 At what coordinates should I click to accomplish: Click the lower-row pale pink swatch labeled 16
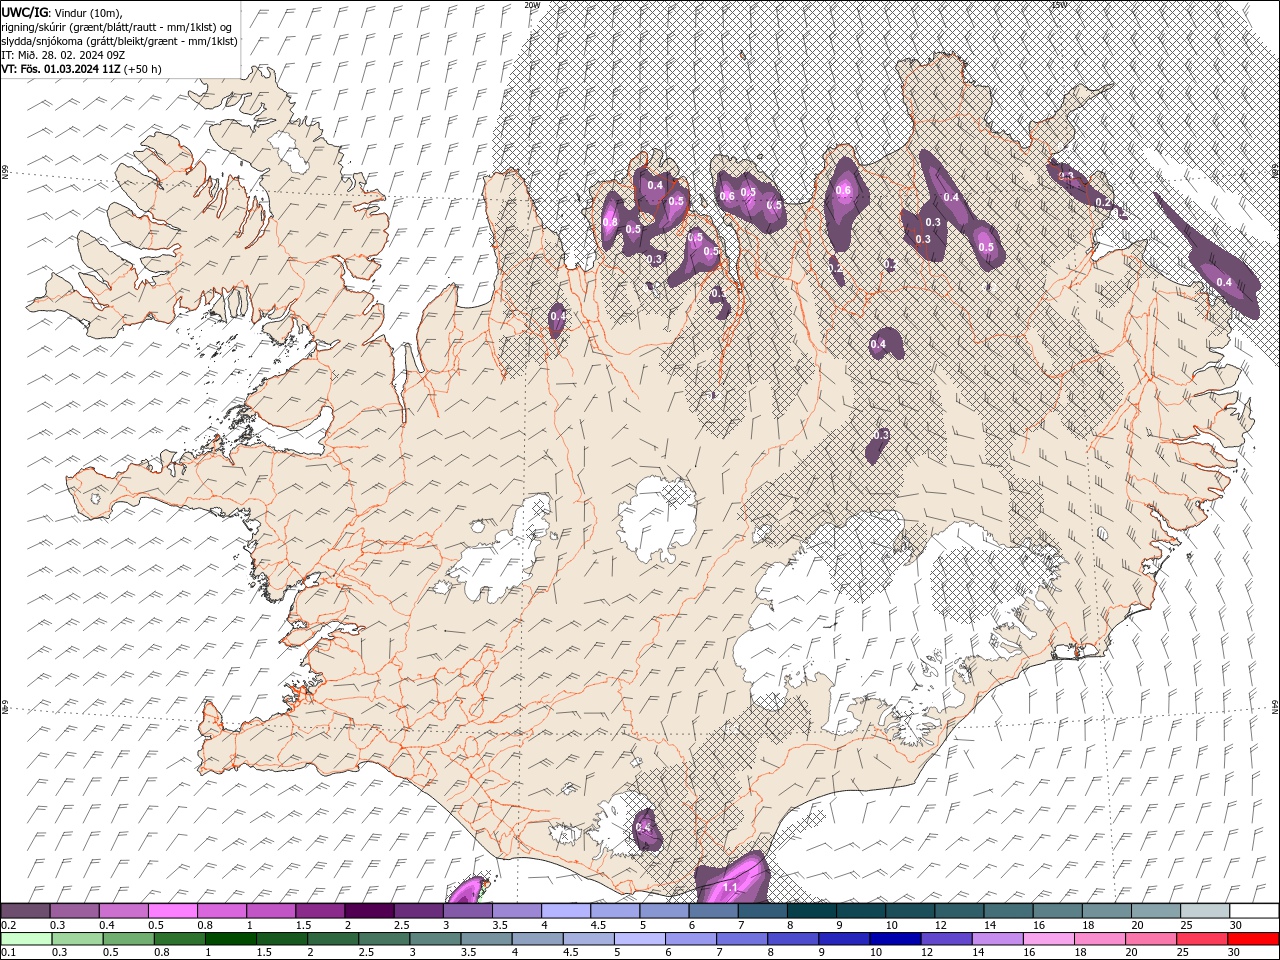1049,939
